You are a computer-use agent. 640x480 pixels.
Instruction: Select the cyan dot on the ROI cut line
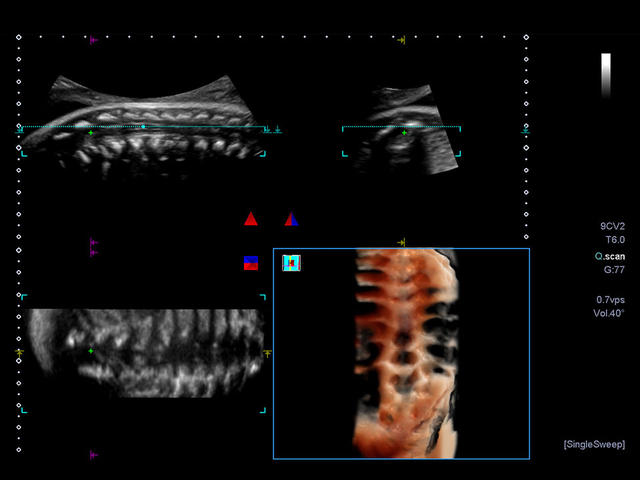pyautogui.click(x=143, y=127)
